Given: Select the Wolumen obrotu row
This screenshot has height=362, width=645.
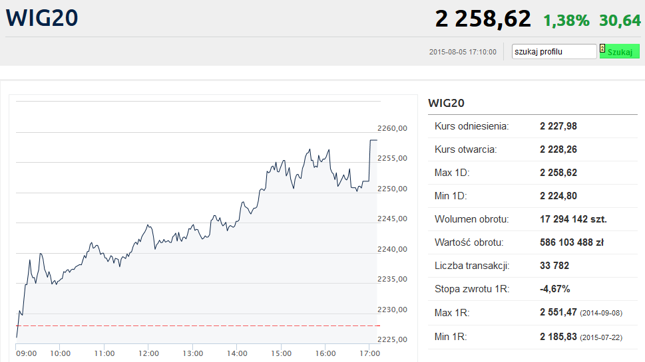Looking at the screenshot, I should pyautogui.click(x=533, y=219).
